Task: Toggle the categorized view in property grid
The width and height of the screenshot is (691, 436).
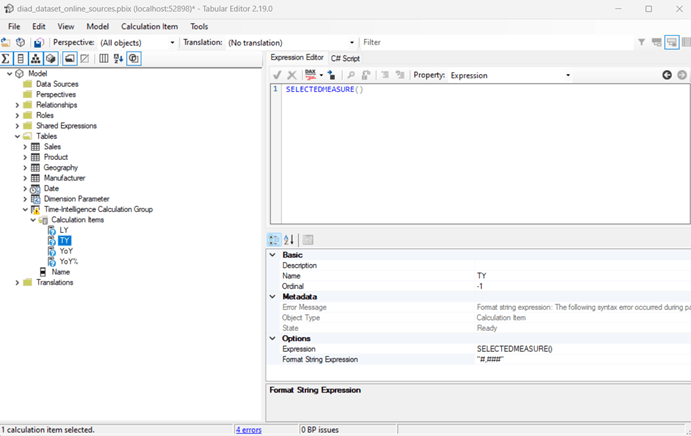Action: pyautogui.click(x=275, y=240)
